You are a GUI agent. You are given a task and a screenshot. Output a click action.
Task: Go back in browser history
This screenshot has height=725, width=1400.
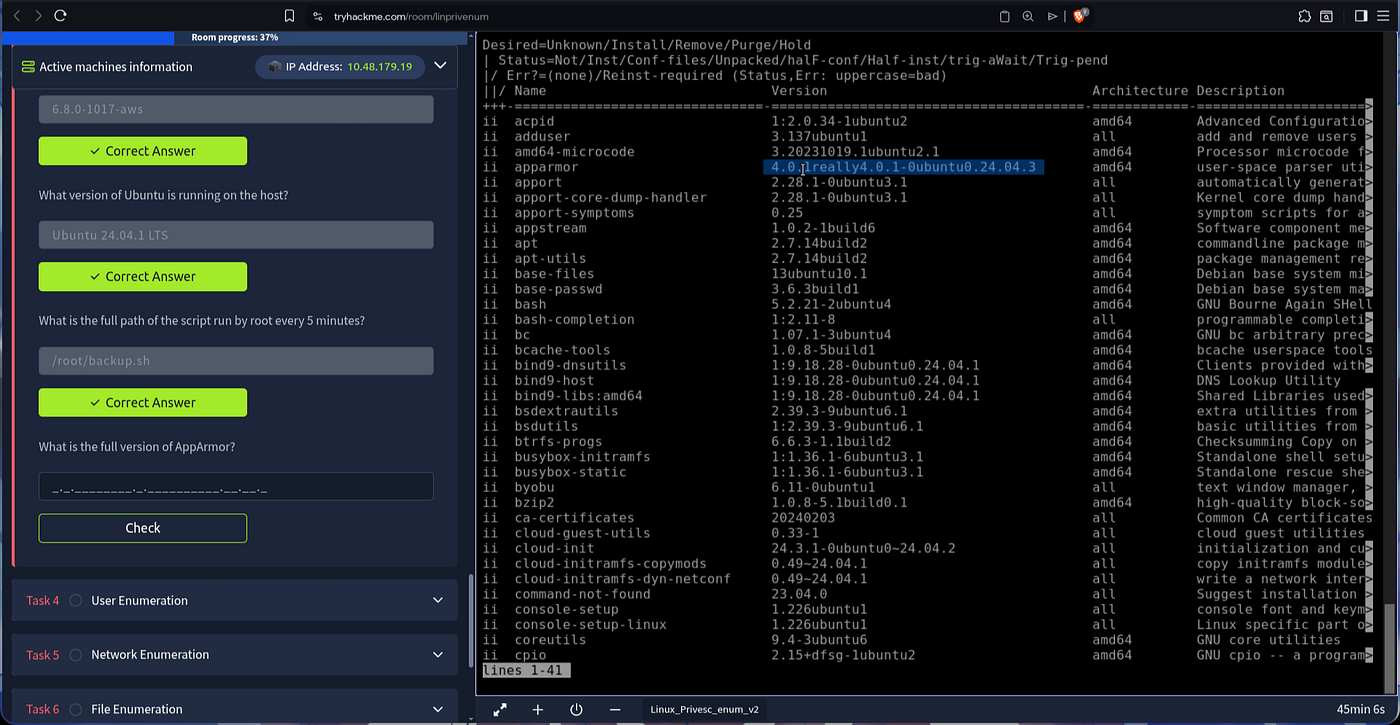[16, 16]
